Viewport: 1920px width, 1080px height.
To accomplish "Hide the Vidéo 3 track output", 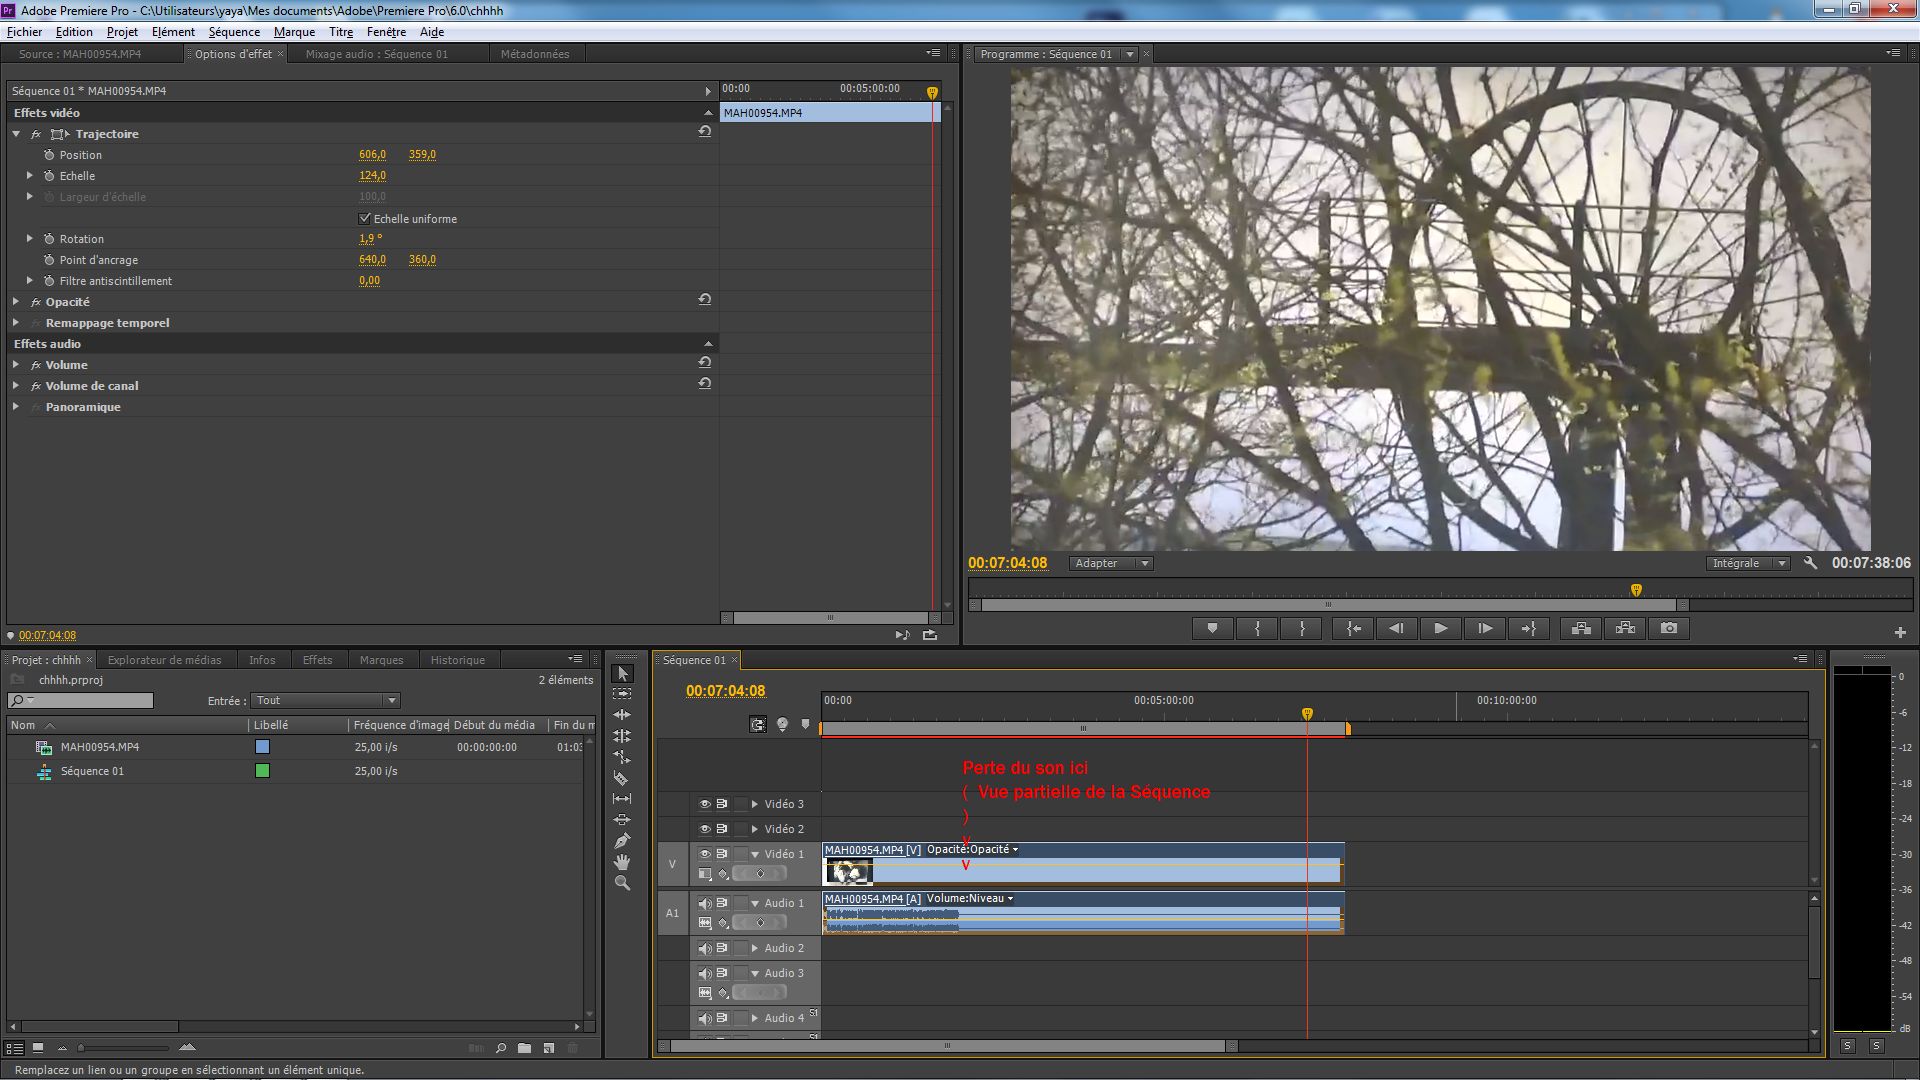I will 704,804.
